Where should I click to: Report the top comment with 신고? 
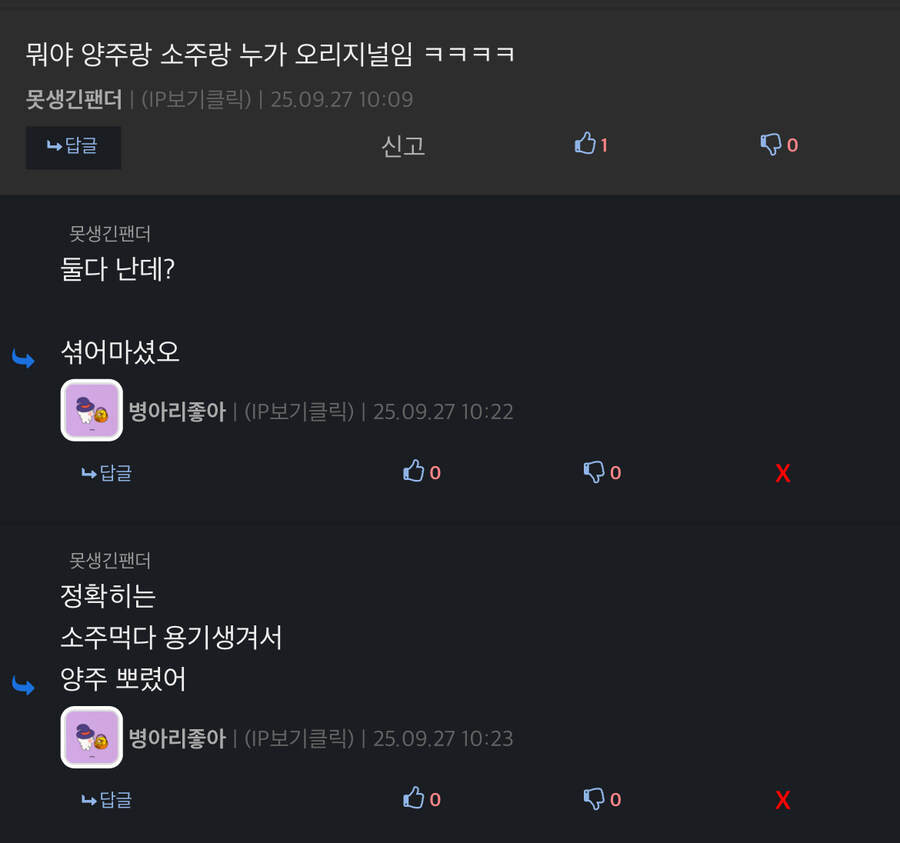tap(403, 146)
